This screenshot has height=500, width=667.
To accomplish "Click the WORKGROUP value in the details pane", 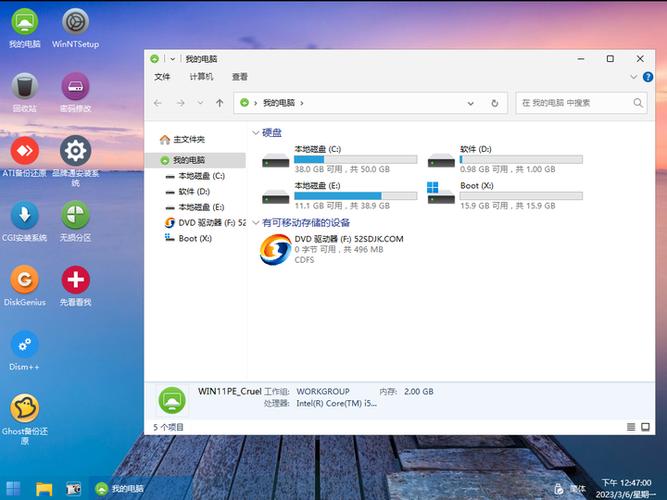I will [x=323, y=391].
